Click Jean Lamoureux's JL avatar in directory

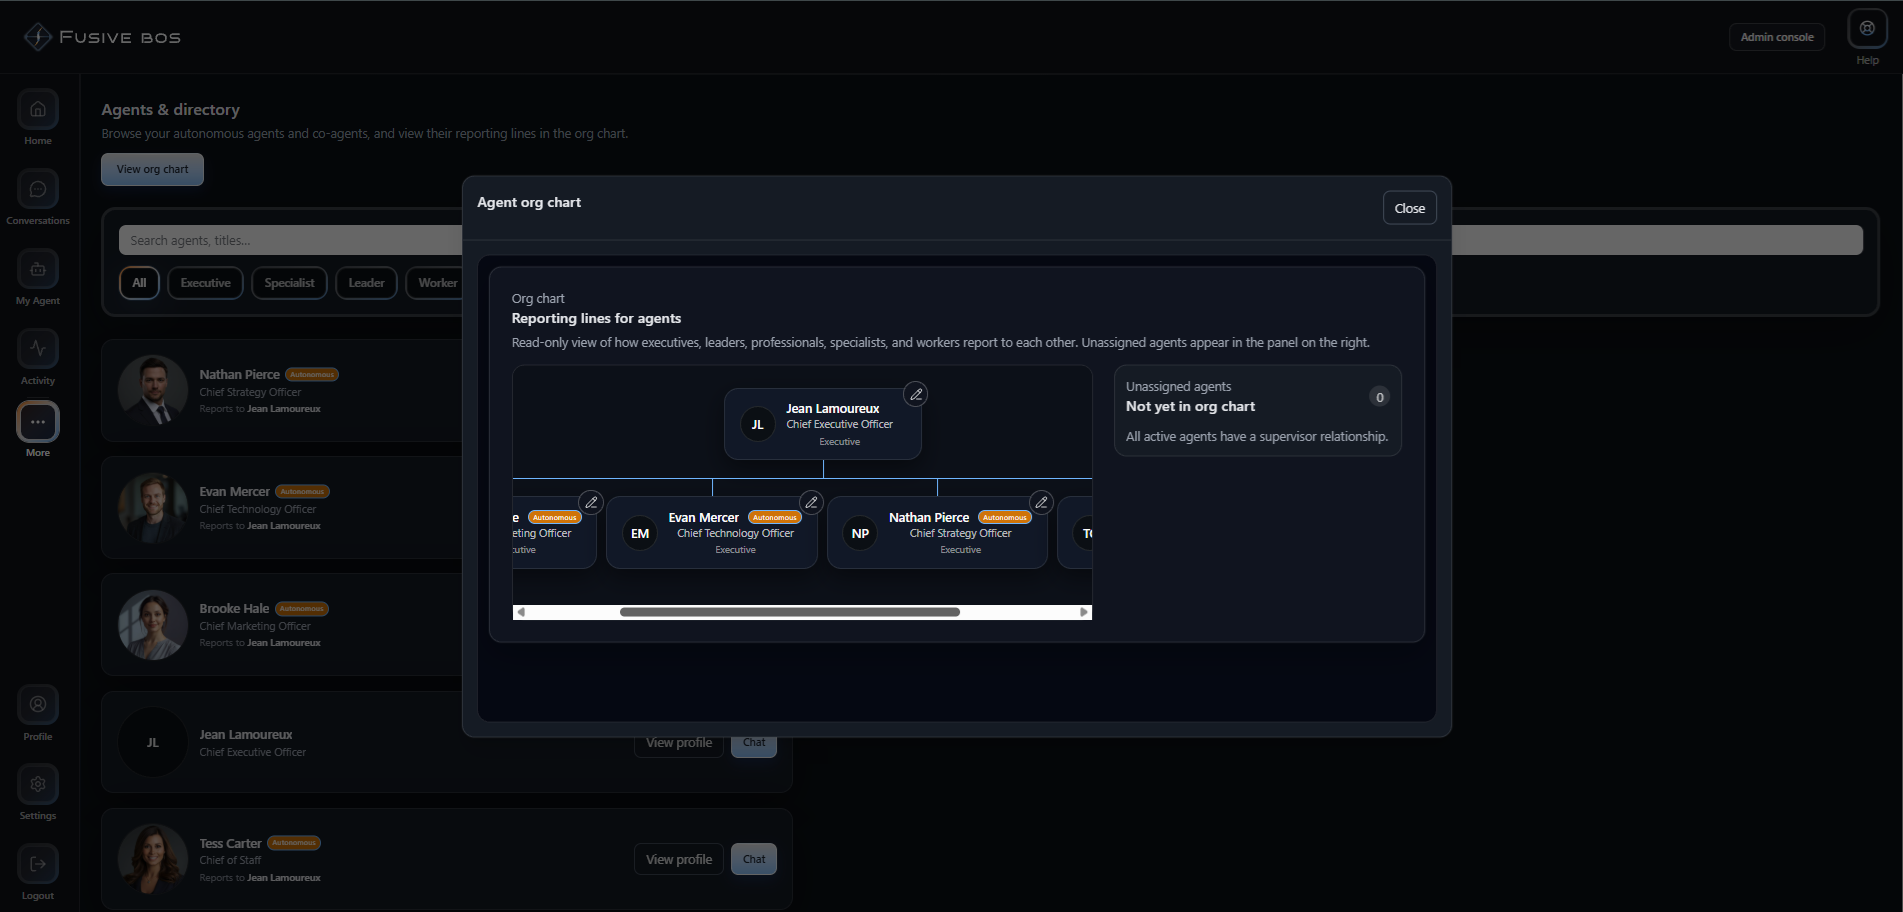[153, 742]
